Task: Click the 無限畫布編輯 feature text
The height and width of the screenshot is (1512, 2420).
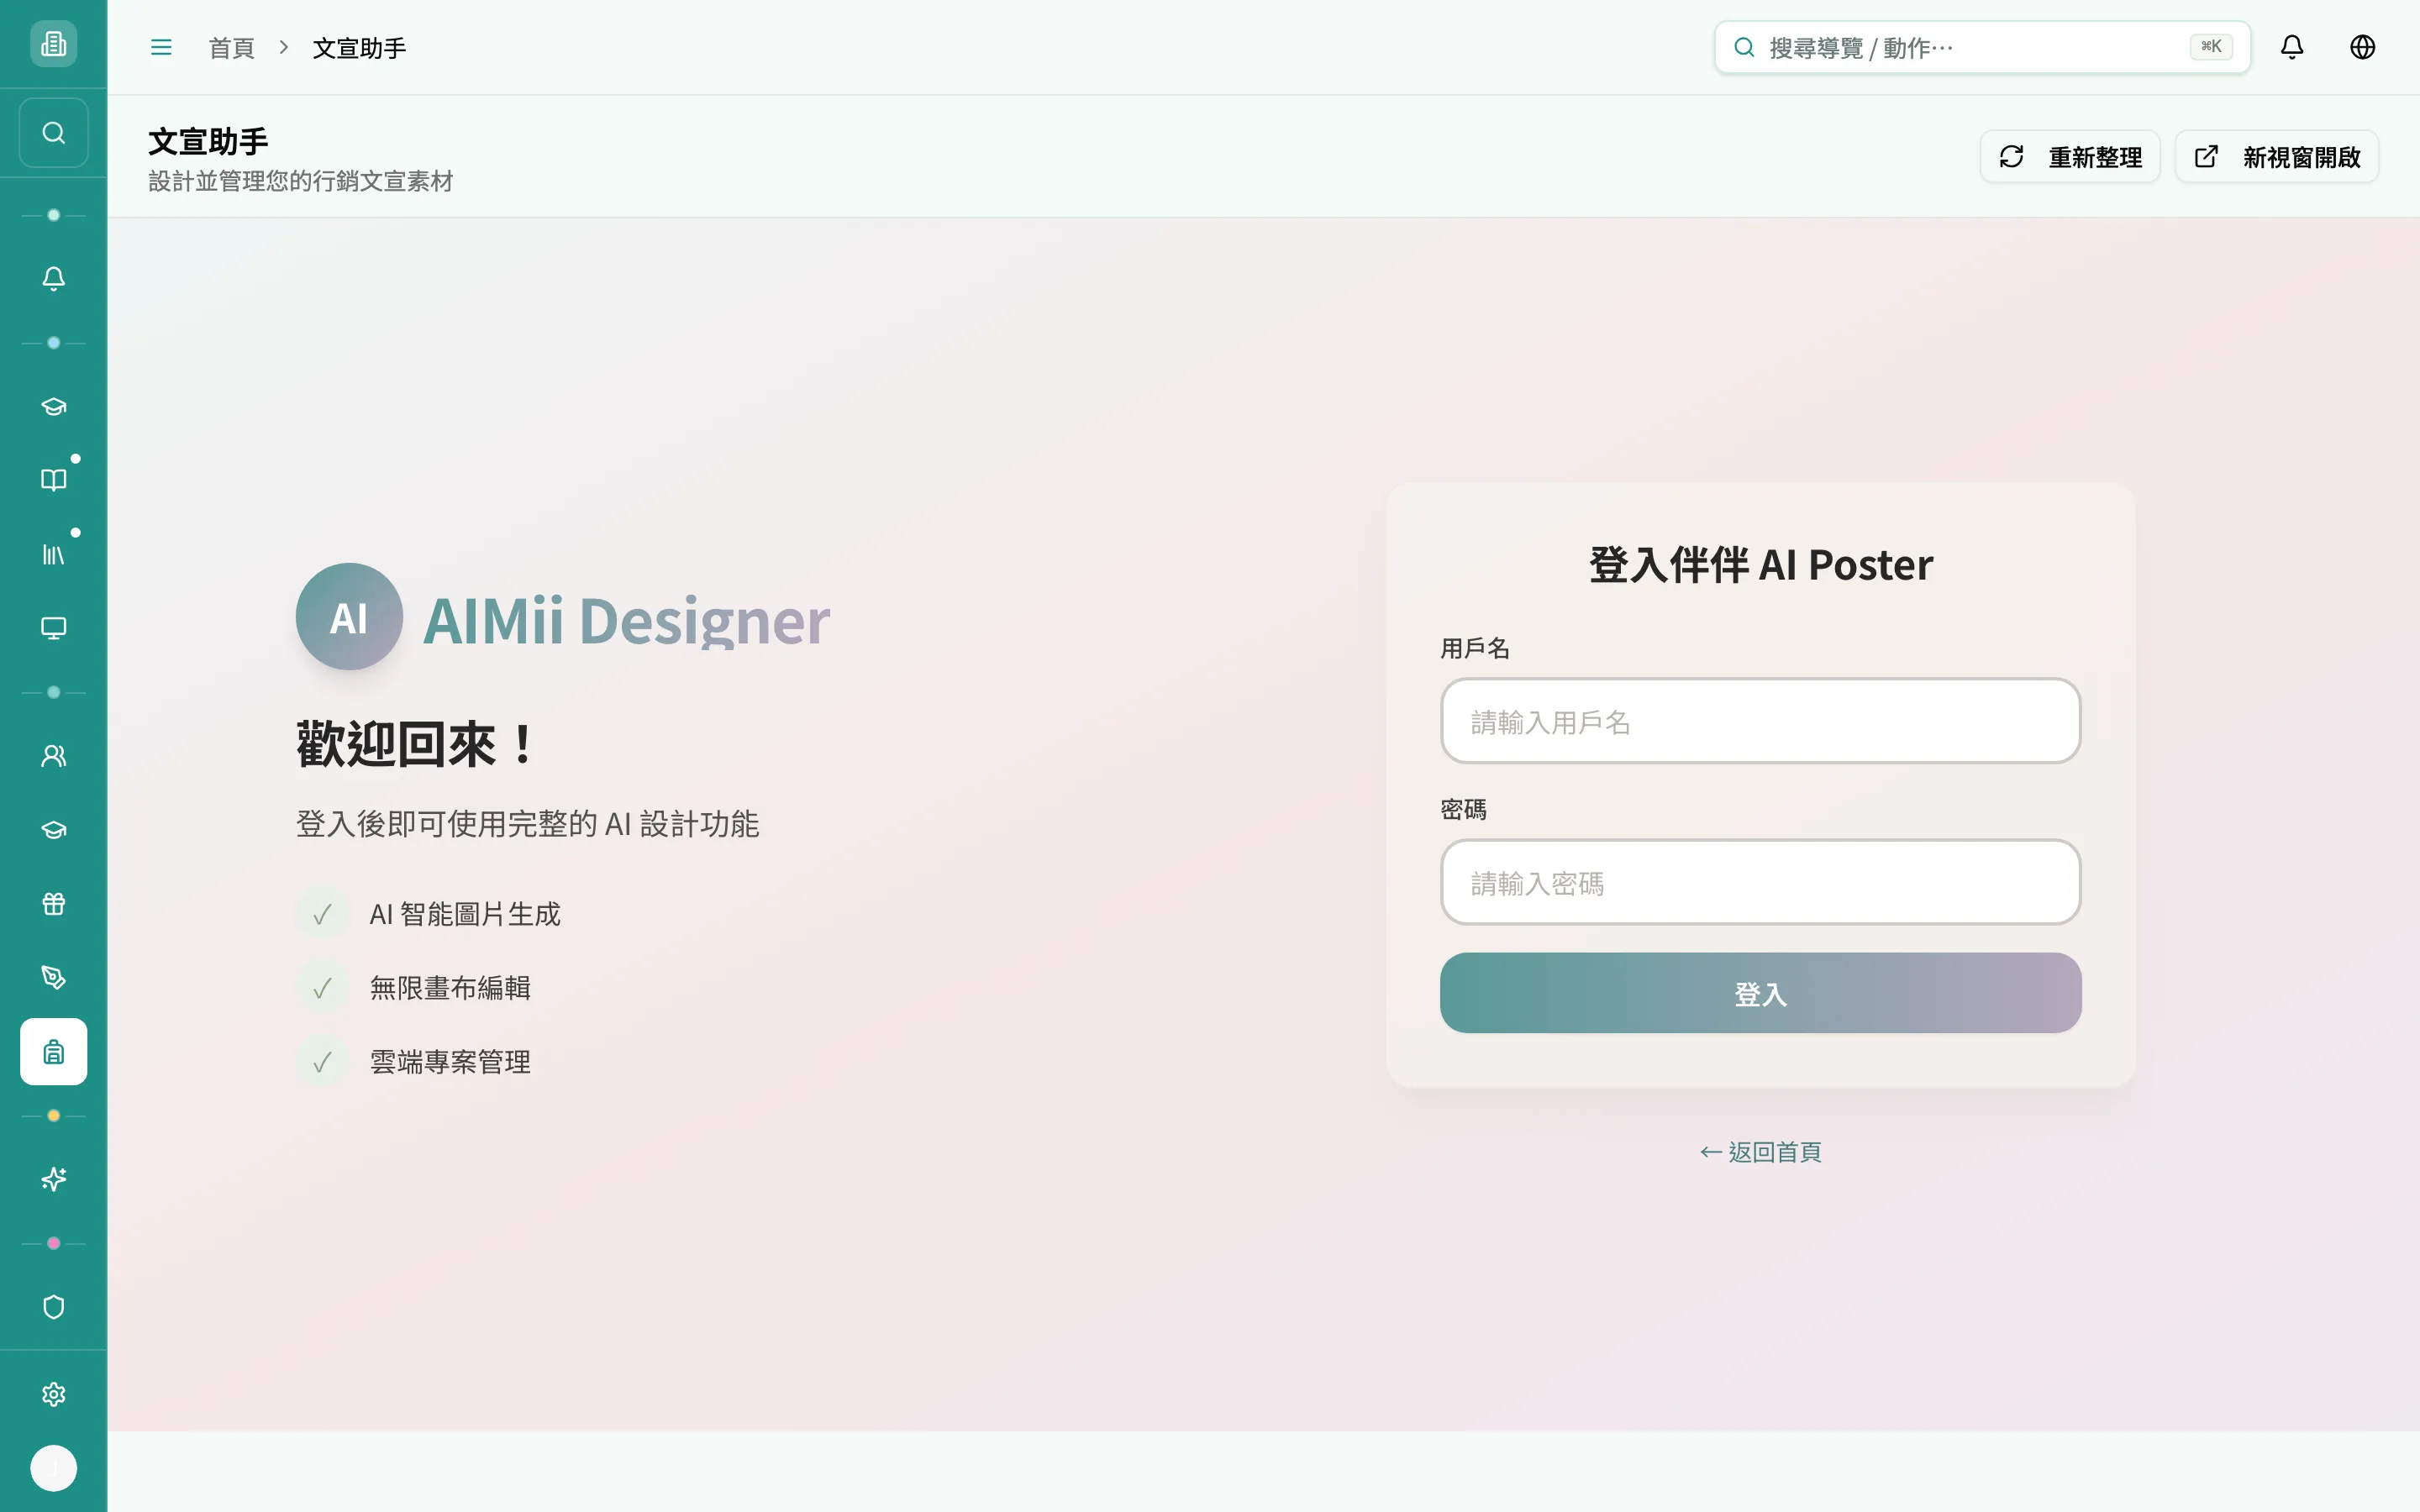Action: [450, 988]
